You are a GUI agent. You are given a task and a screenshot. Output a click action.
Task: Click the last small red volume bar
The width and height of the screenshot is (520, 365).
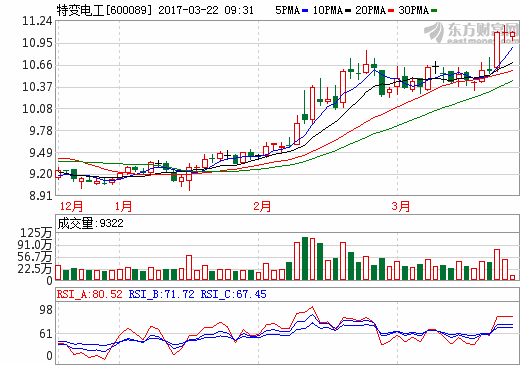(512, 277)
